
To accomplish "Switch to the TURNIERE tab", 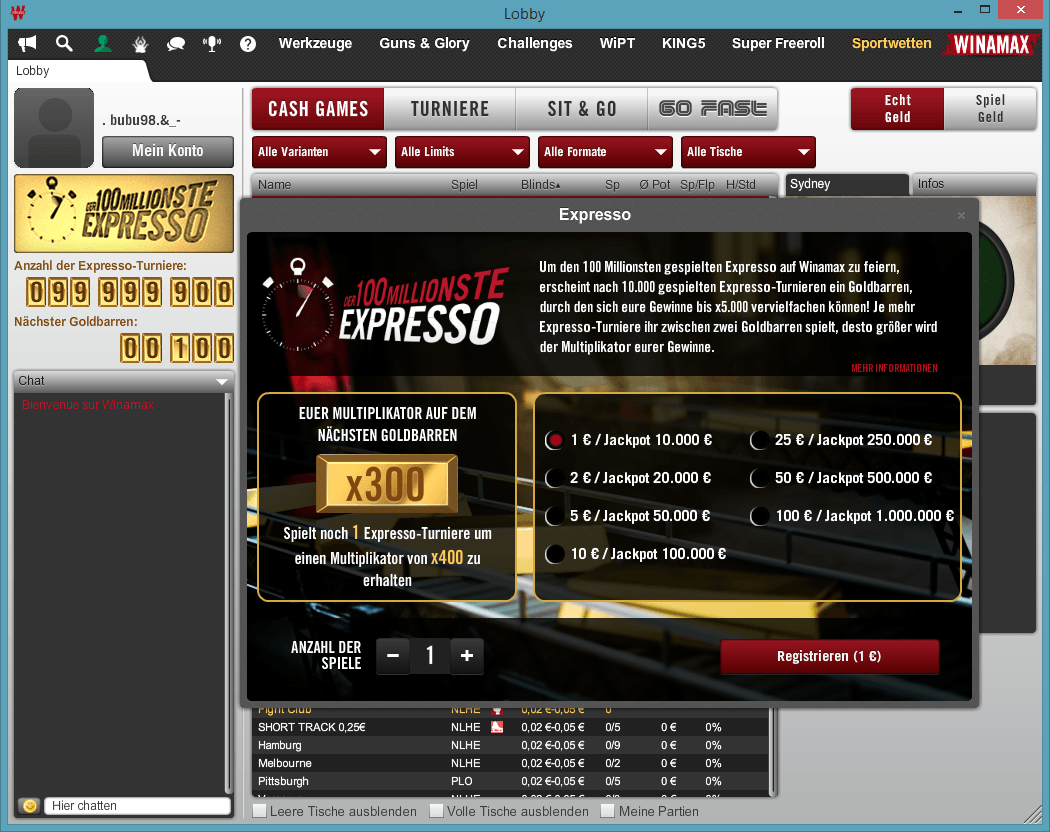I will (x=449, y=109).
